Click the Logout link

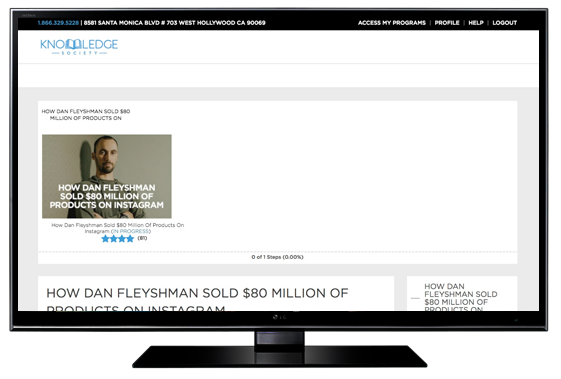(504, 23)
